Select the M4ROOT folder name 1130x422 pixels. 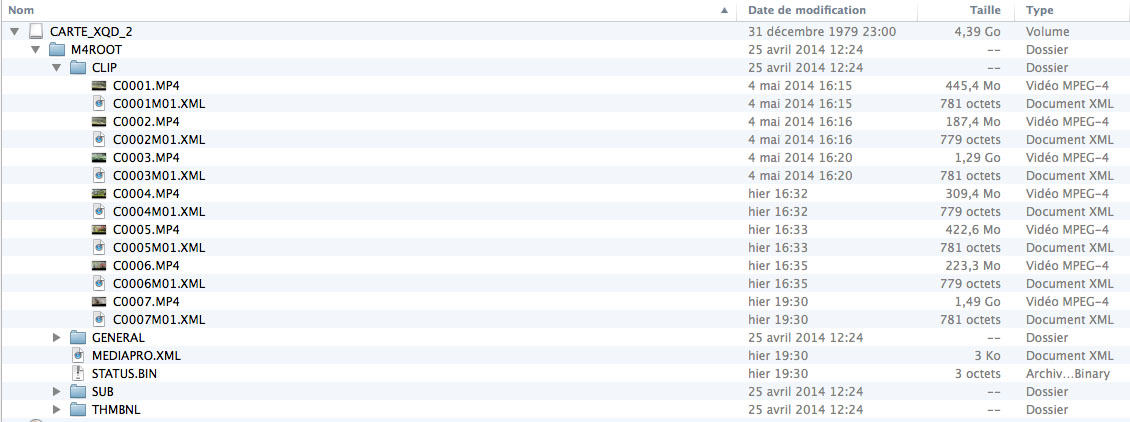[97, 50]
